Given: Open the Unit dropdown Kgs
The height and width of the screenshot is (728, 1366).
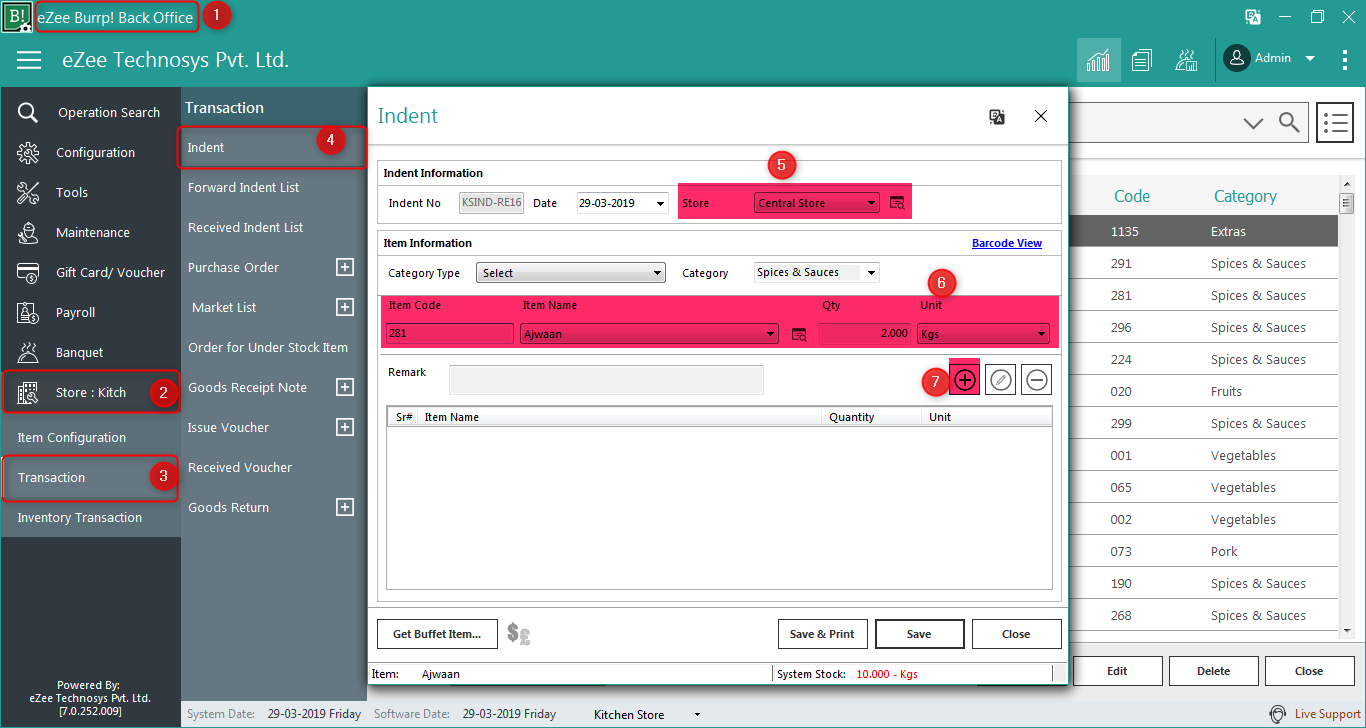Looking at the screenshot, I should click(x=983, y=334).
